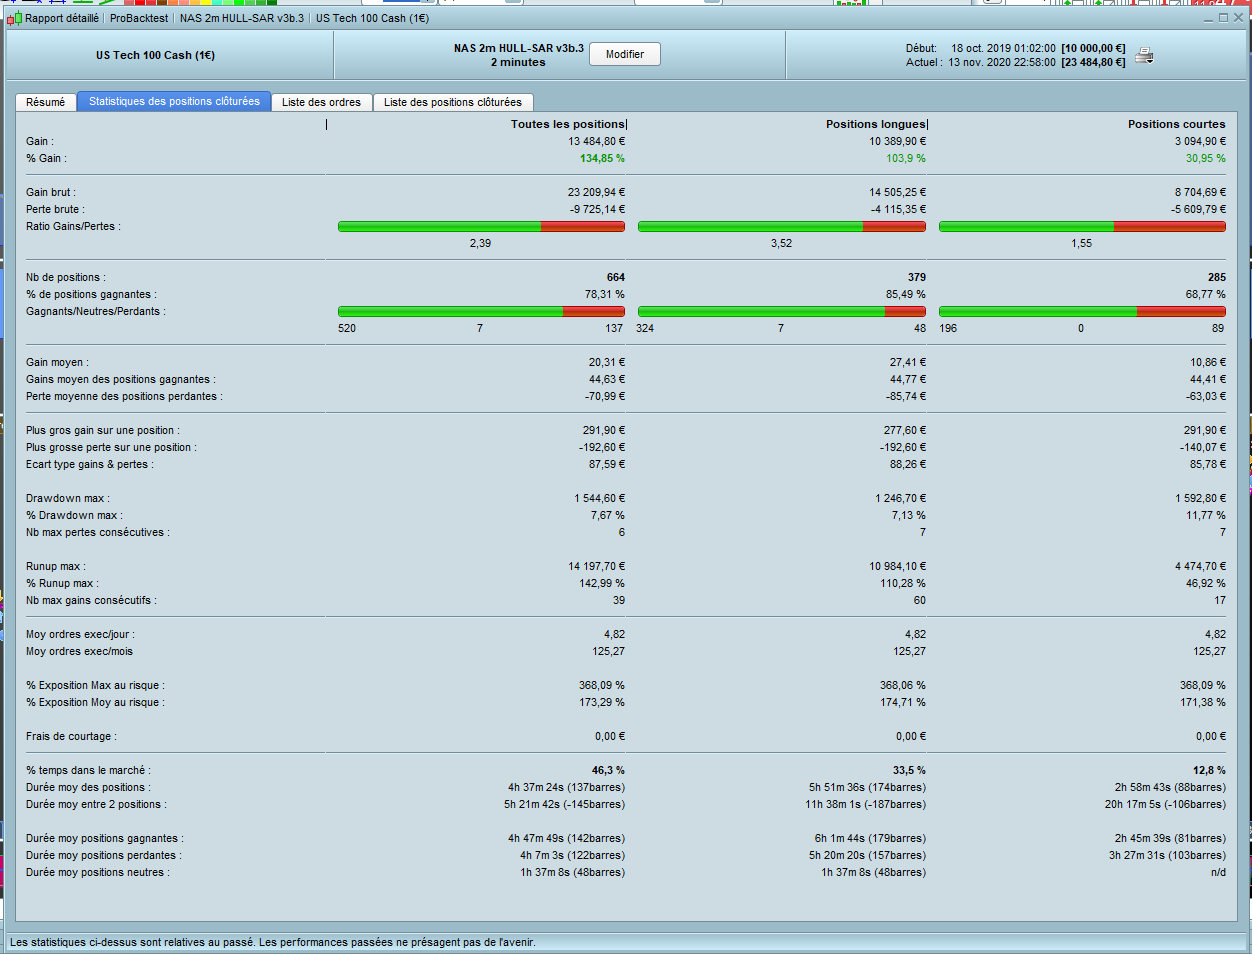
Task: Click the past performance disclaimer in status bar
Action: (x=273, y=942)
